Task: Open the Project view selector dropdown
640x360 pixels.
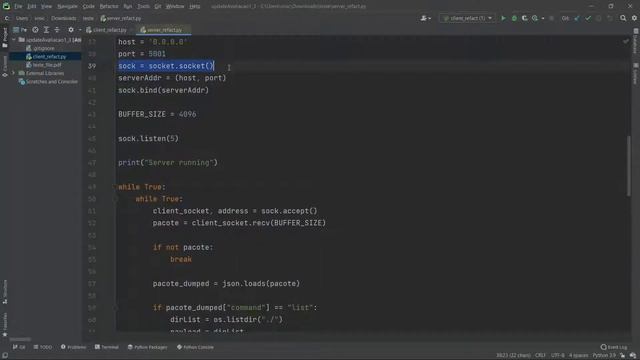Action: coord(20,30)
